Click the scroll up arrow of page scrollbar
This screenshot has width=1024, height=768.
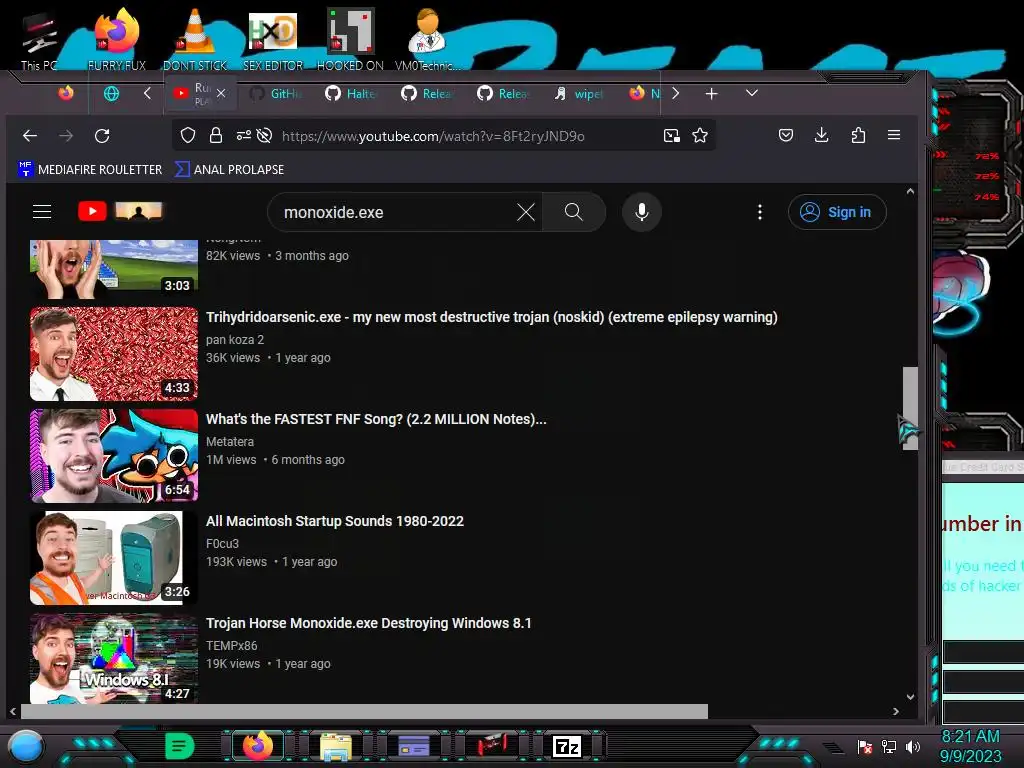click(x=910, y=192)
